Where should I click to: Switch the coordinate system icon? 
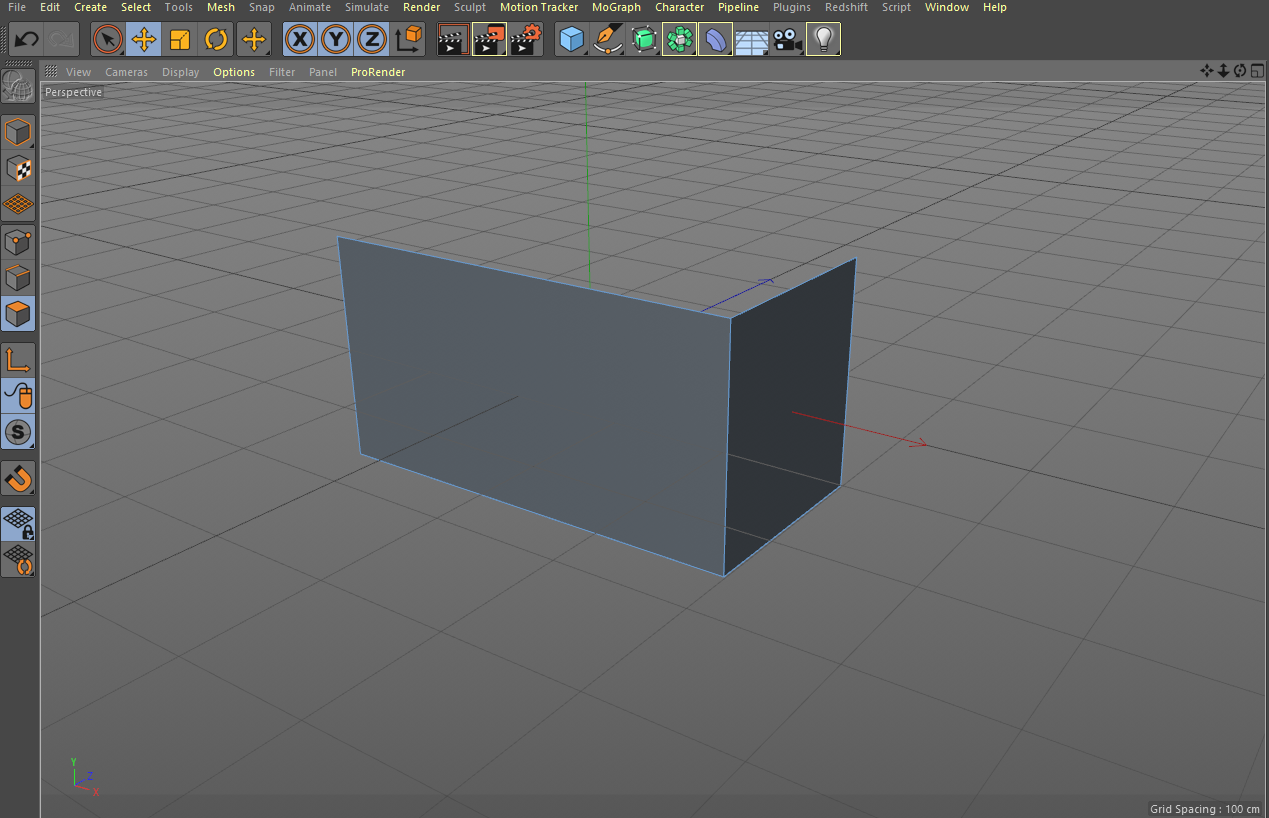408,40
